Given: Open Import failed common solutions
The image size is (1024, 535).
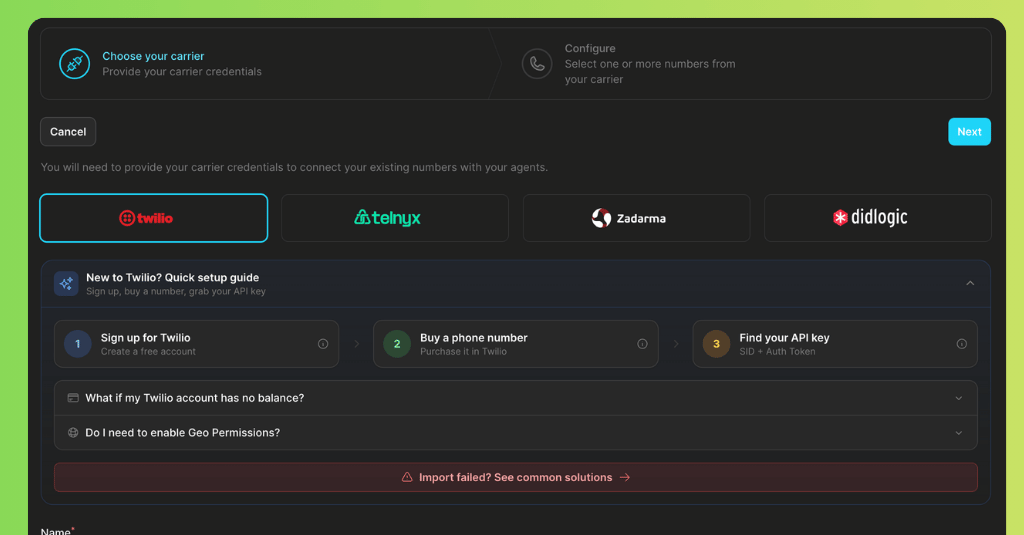Looking at the screenshot, I should point(516,478).
